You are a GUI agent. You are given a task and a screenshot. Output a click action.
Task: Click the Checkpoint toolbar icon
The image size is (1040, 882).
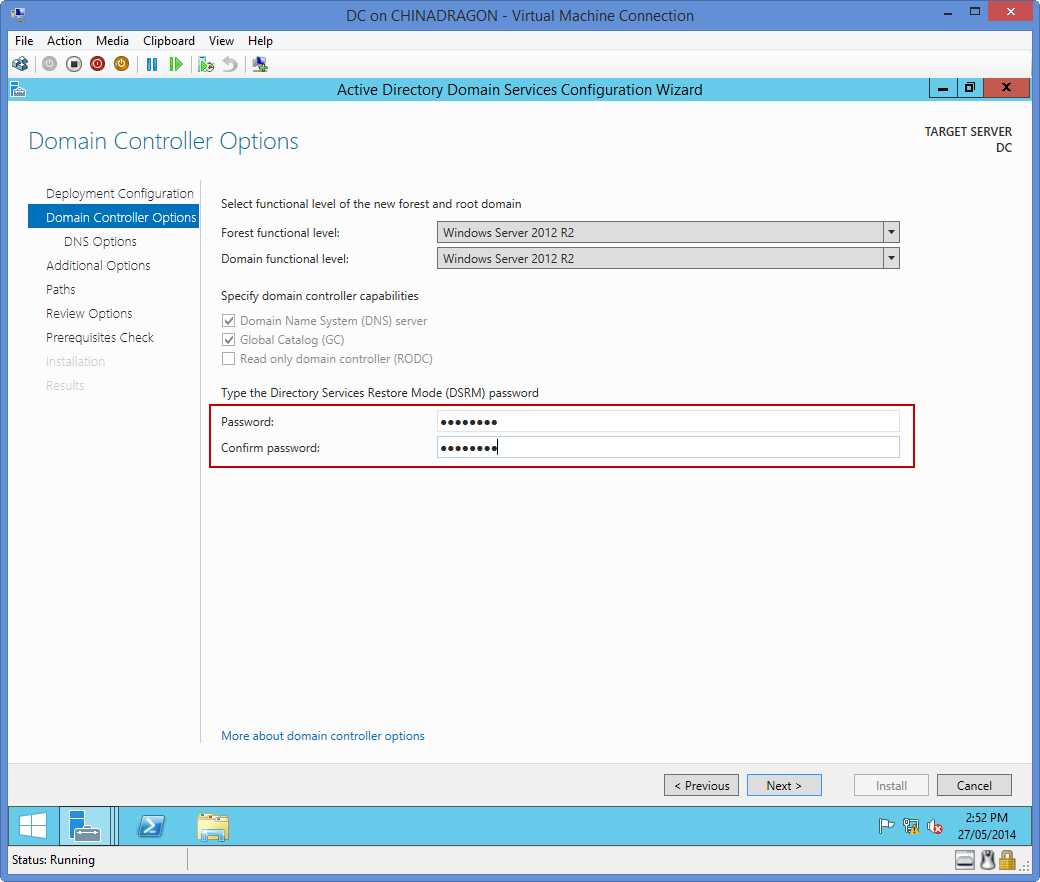click(206, 64)
